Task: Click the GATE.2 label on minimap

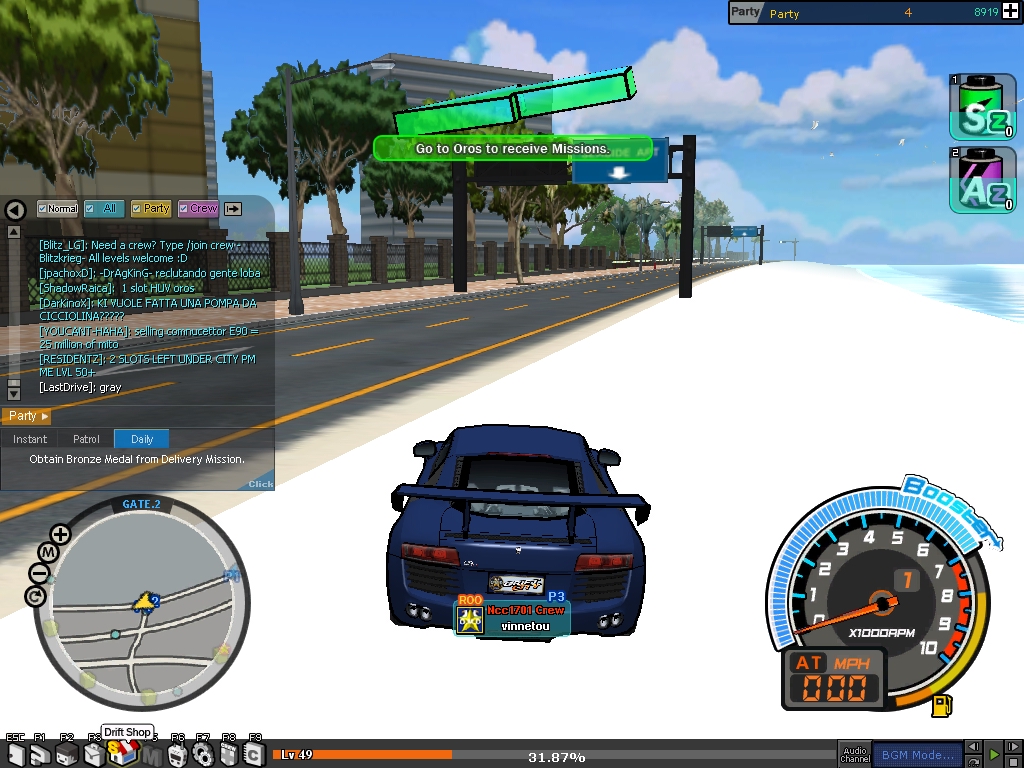Action: [141, 504]
